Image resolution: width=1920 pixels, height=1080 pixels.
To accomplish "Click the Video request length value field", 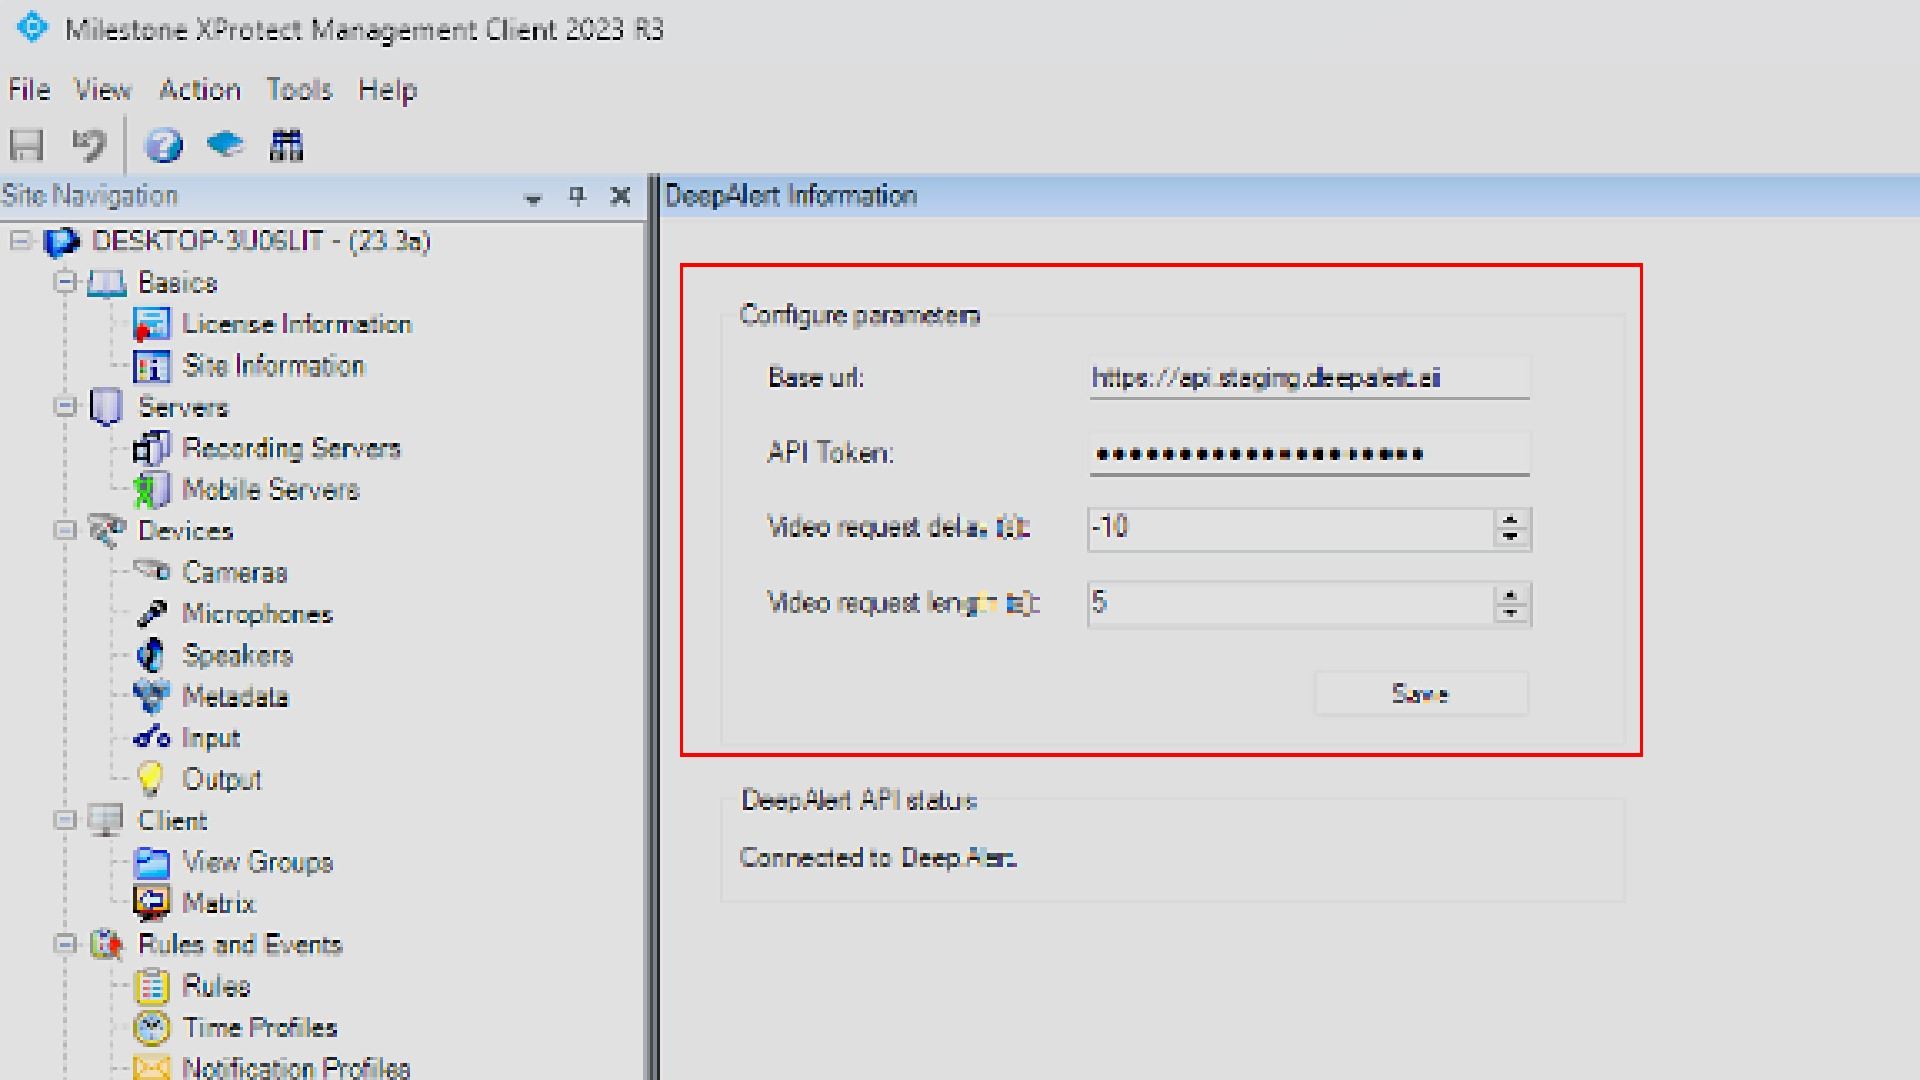I will click(1290, 604).
